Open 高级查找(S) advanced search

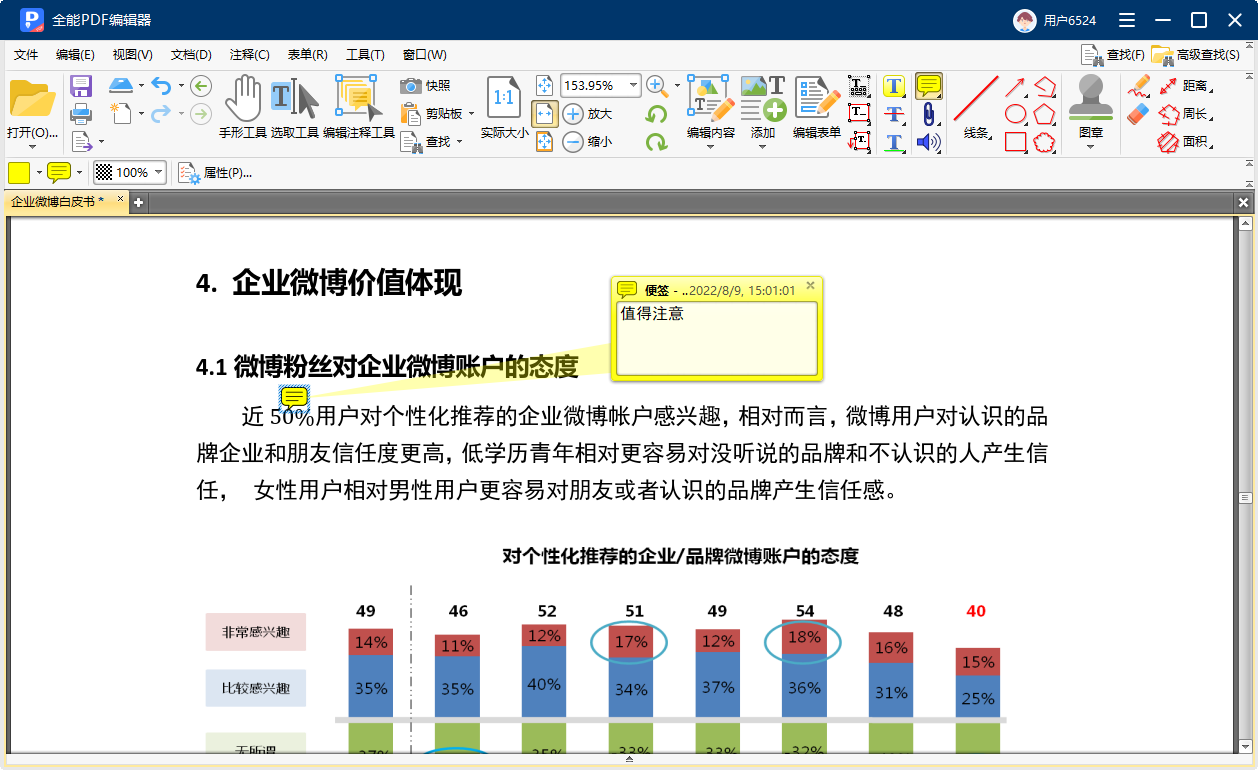coord(1196,55)
